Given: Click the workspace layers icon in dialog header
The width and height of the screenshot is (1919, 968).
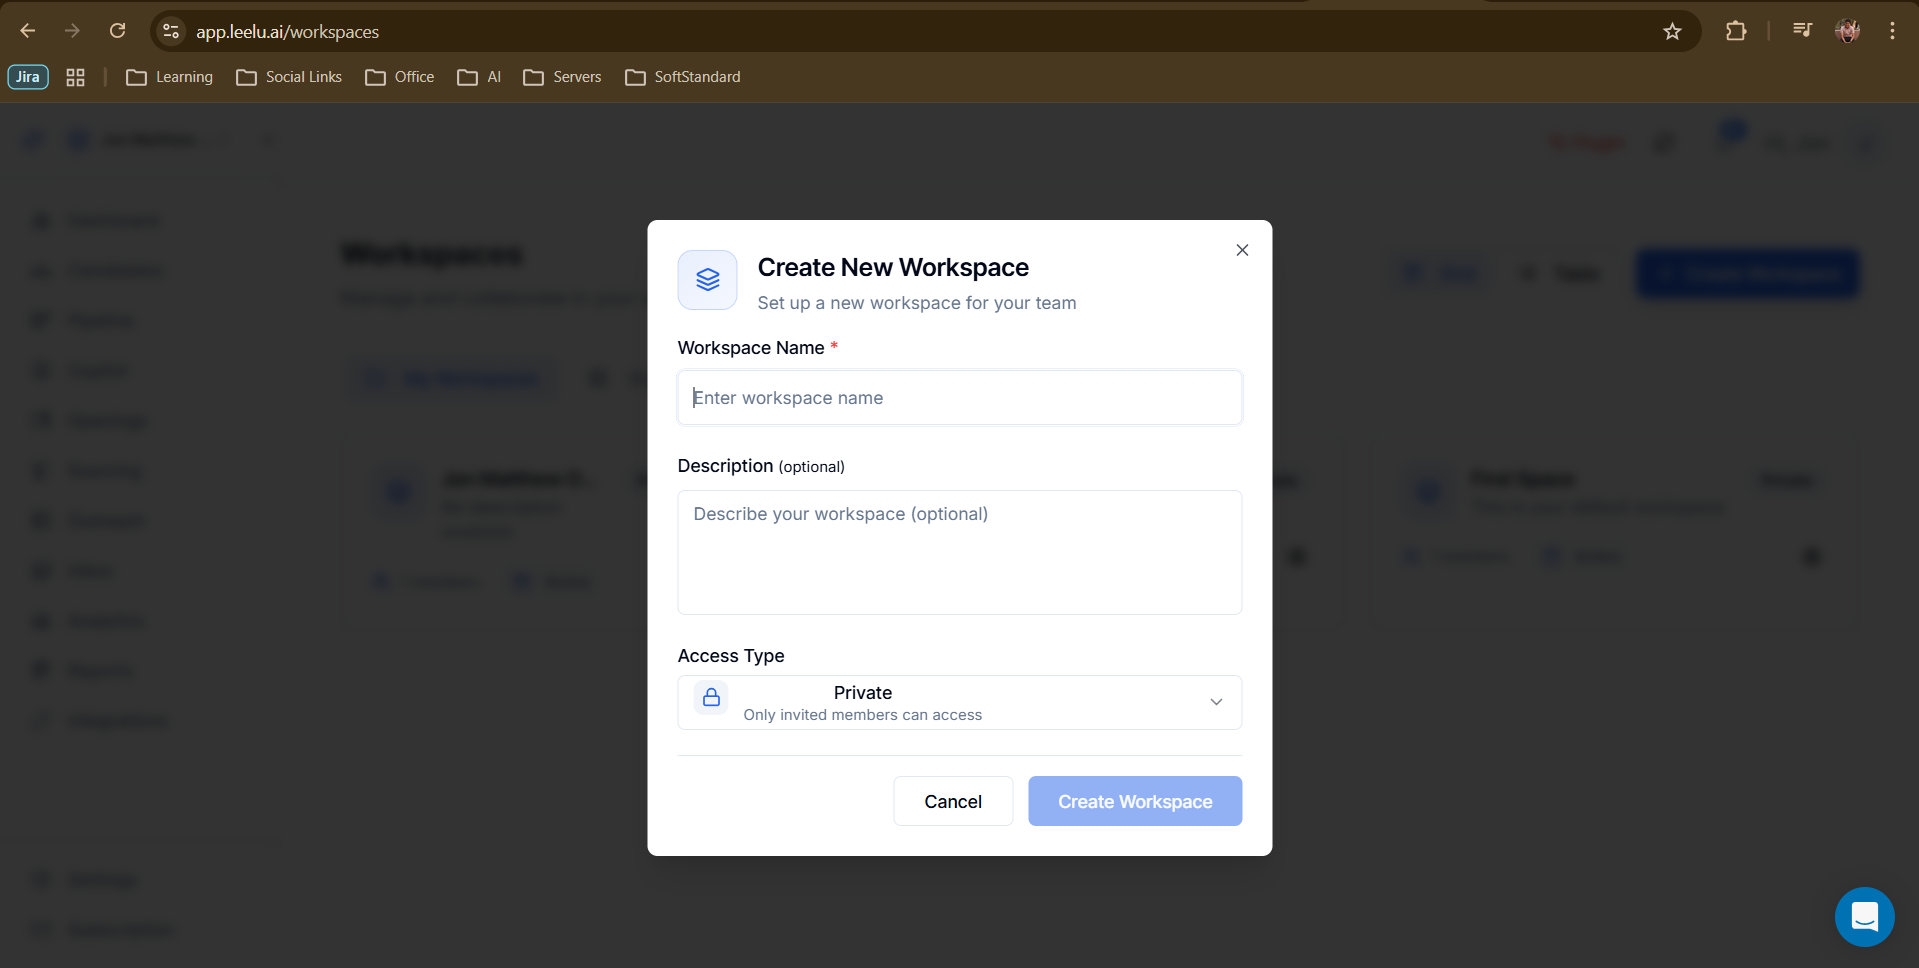Looking at the screenshot, I should [707, 280].
